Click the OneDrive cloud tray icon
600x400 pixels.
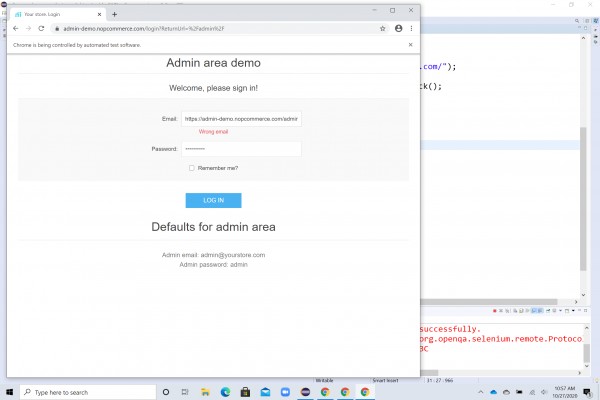[x=493, y=392]
